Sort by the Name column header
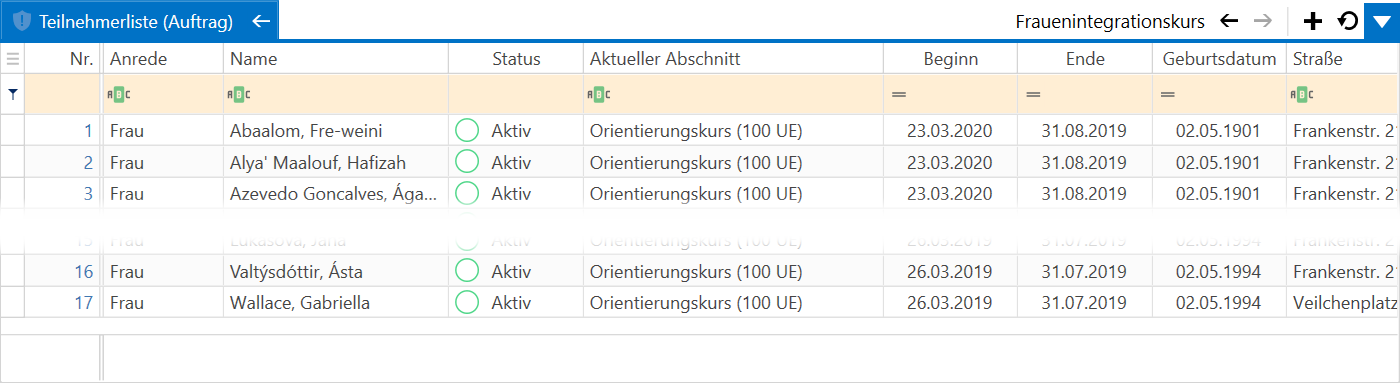The image size is (1400, 383). coord(336,59)
